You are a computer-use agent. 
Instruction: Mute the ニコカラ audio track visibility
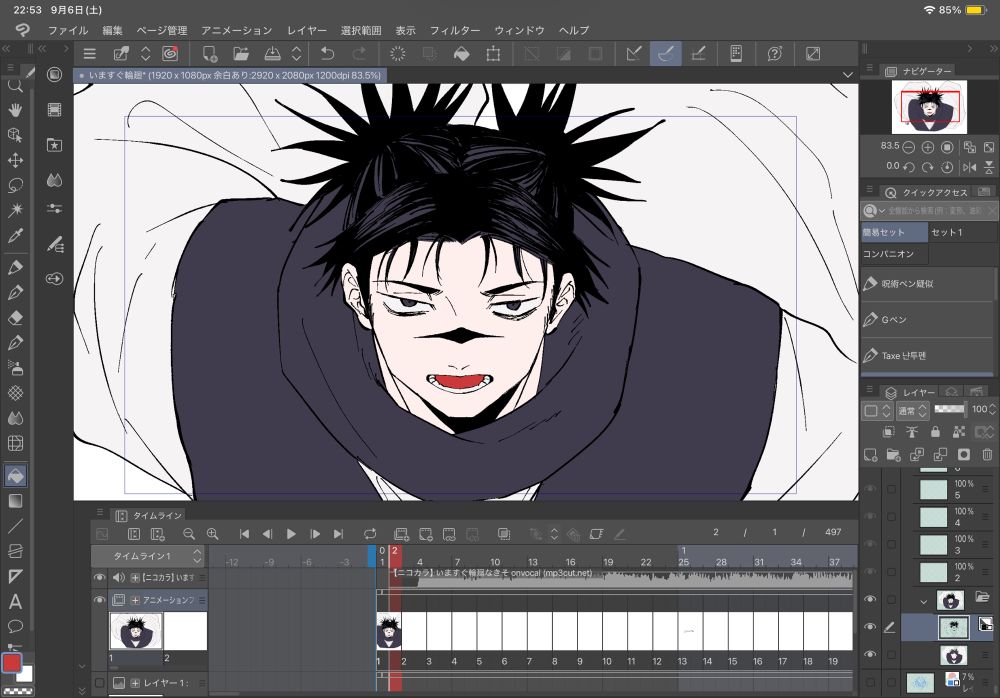[99, 577]
